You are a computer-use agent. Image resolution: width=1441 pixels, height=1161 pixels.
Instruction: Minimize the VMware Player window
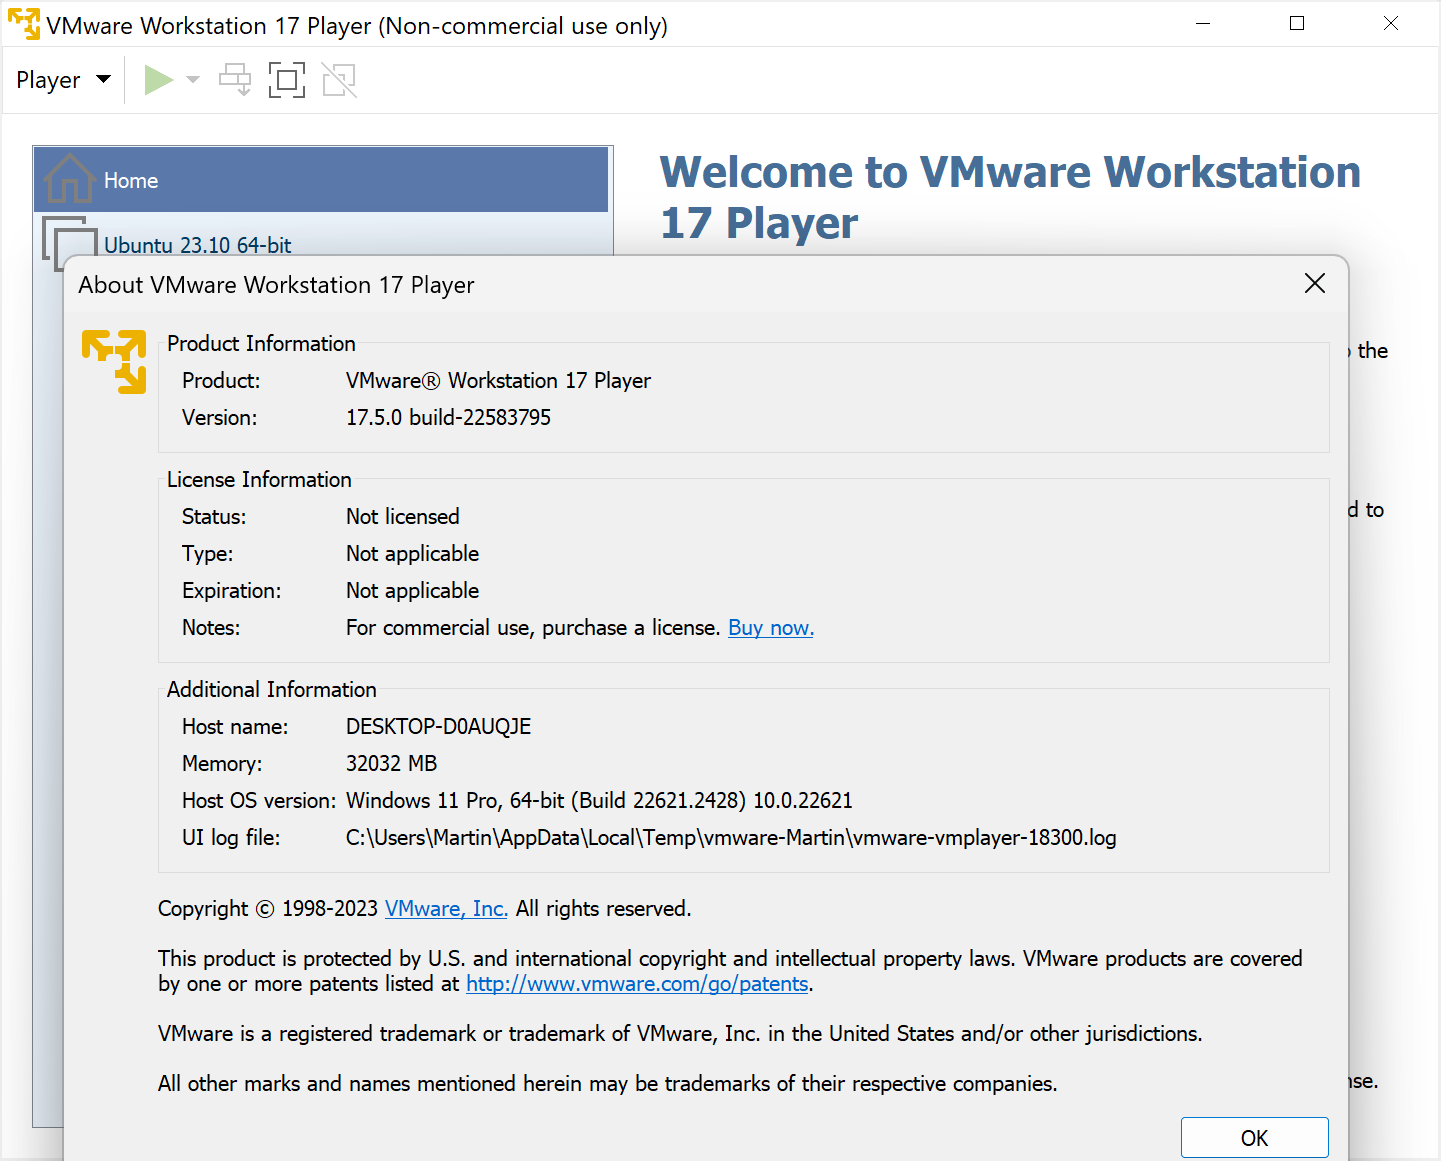point(1203,24)
